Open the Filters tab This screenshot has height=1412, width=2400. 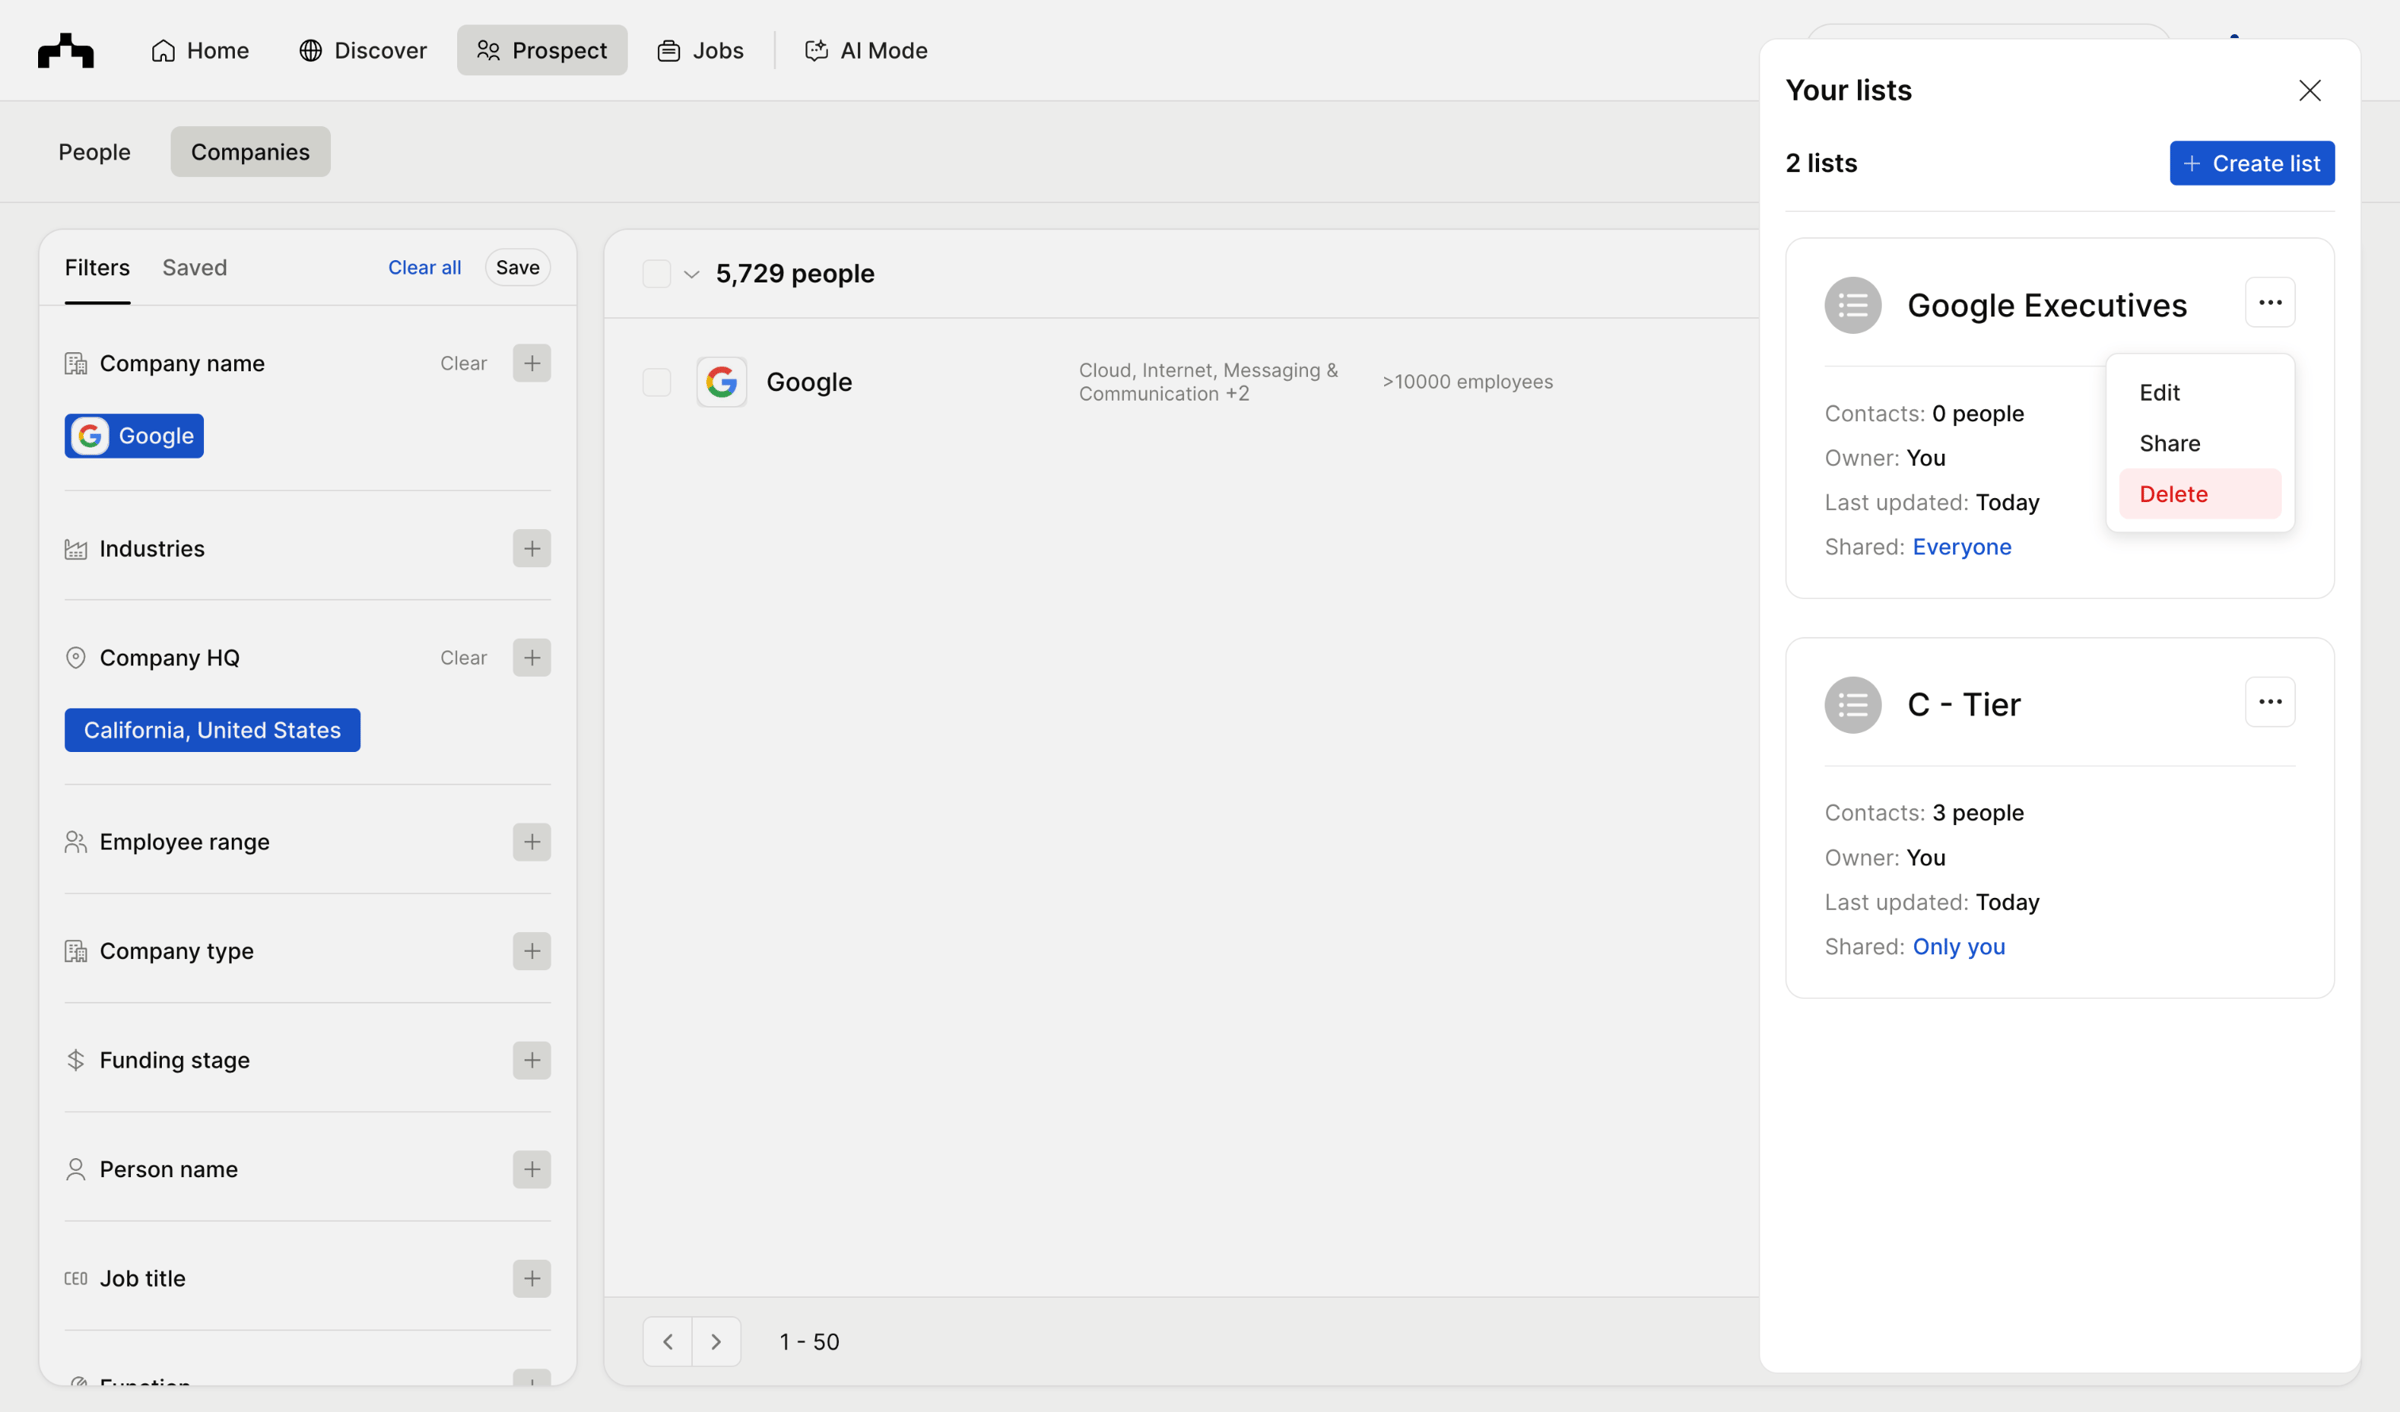(97, 267)
